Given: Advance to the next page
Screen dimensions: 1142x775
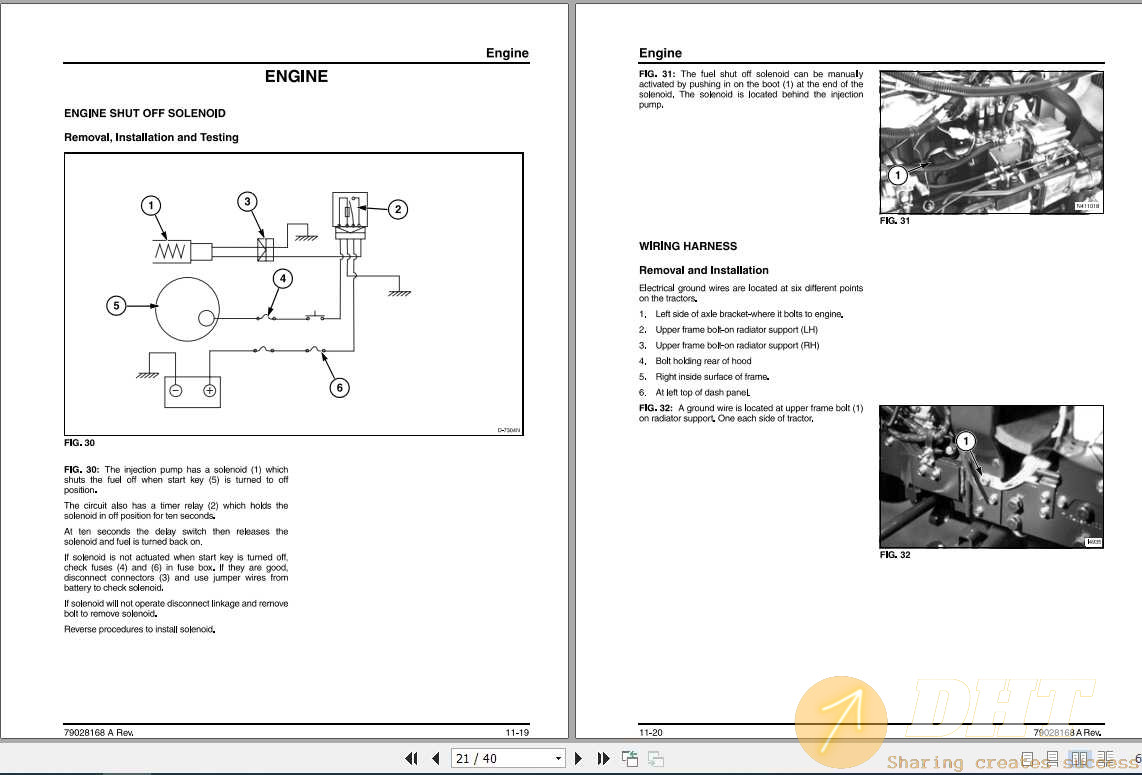Looking at the screenshot, I should point(578,758).
